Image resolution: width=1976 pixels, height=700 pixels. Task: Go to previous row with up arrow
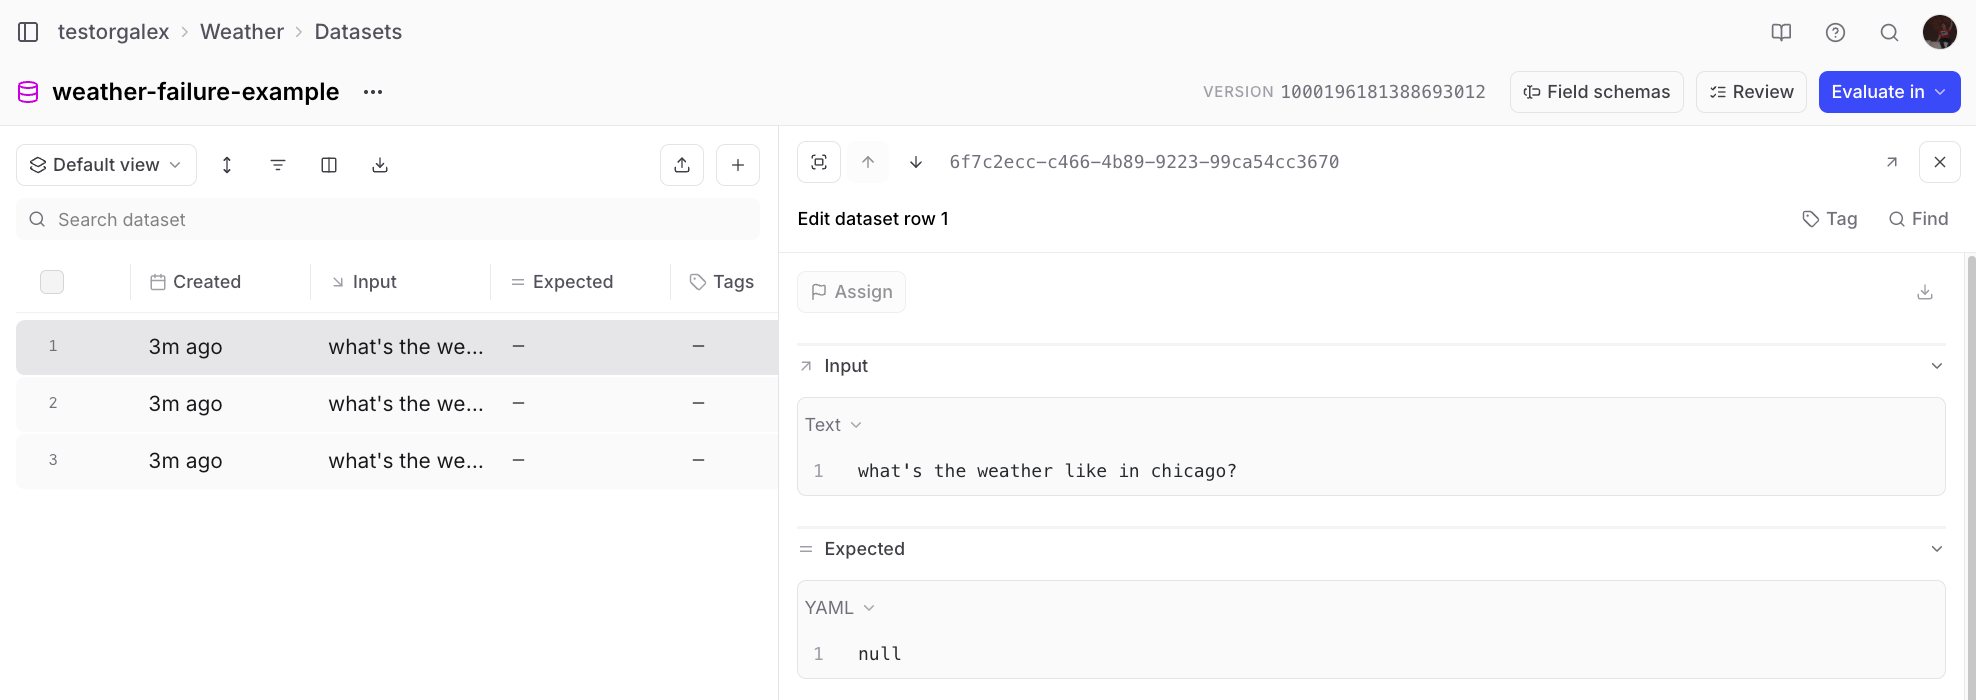[x=868, y=162]
